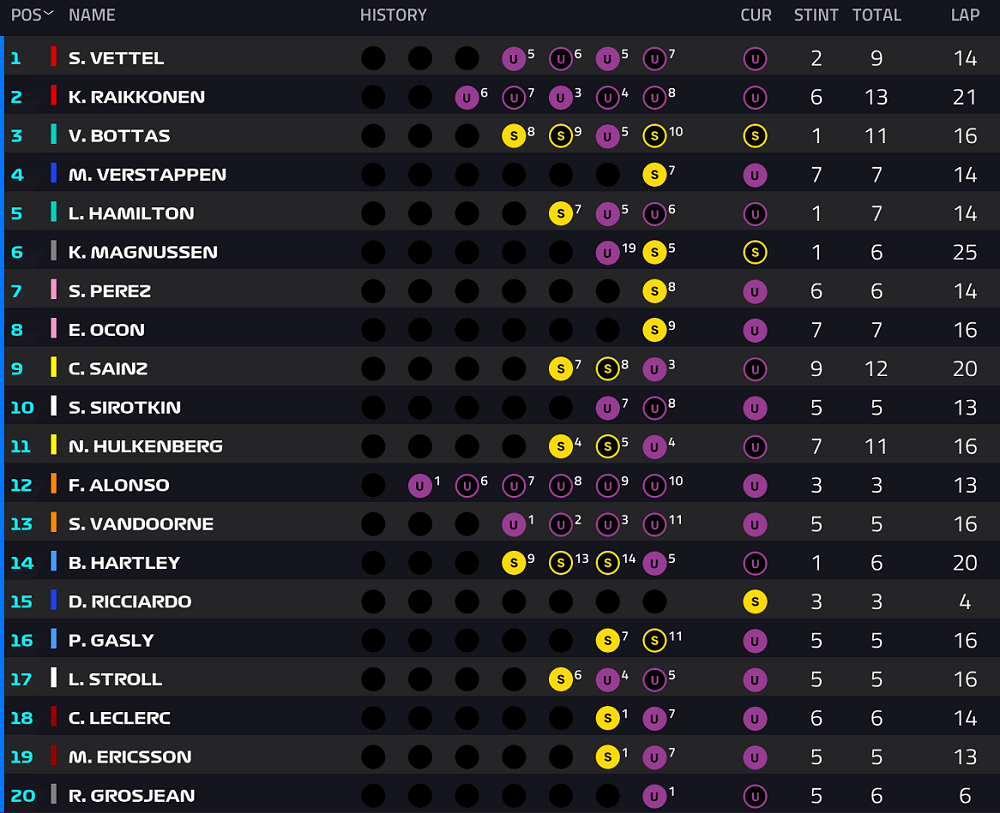
Task: Click Grosjean's ultrasoft history tyre marked 1
Action: coord(654,796)
